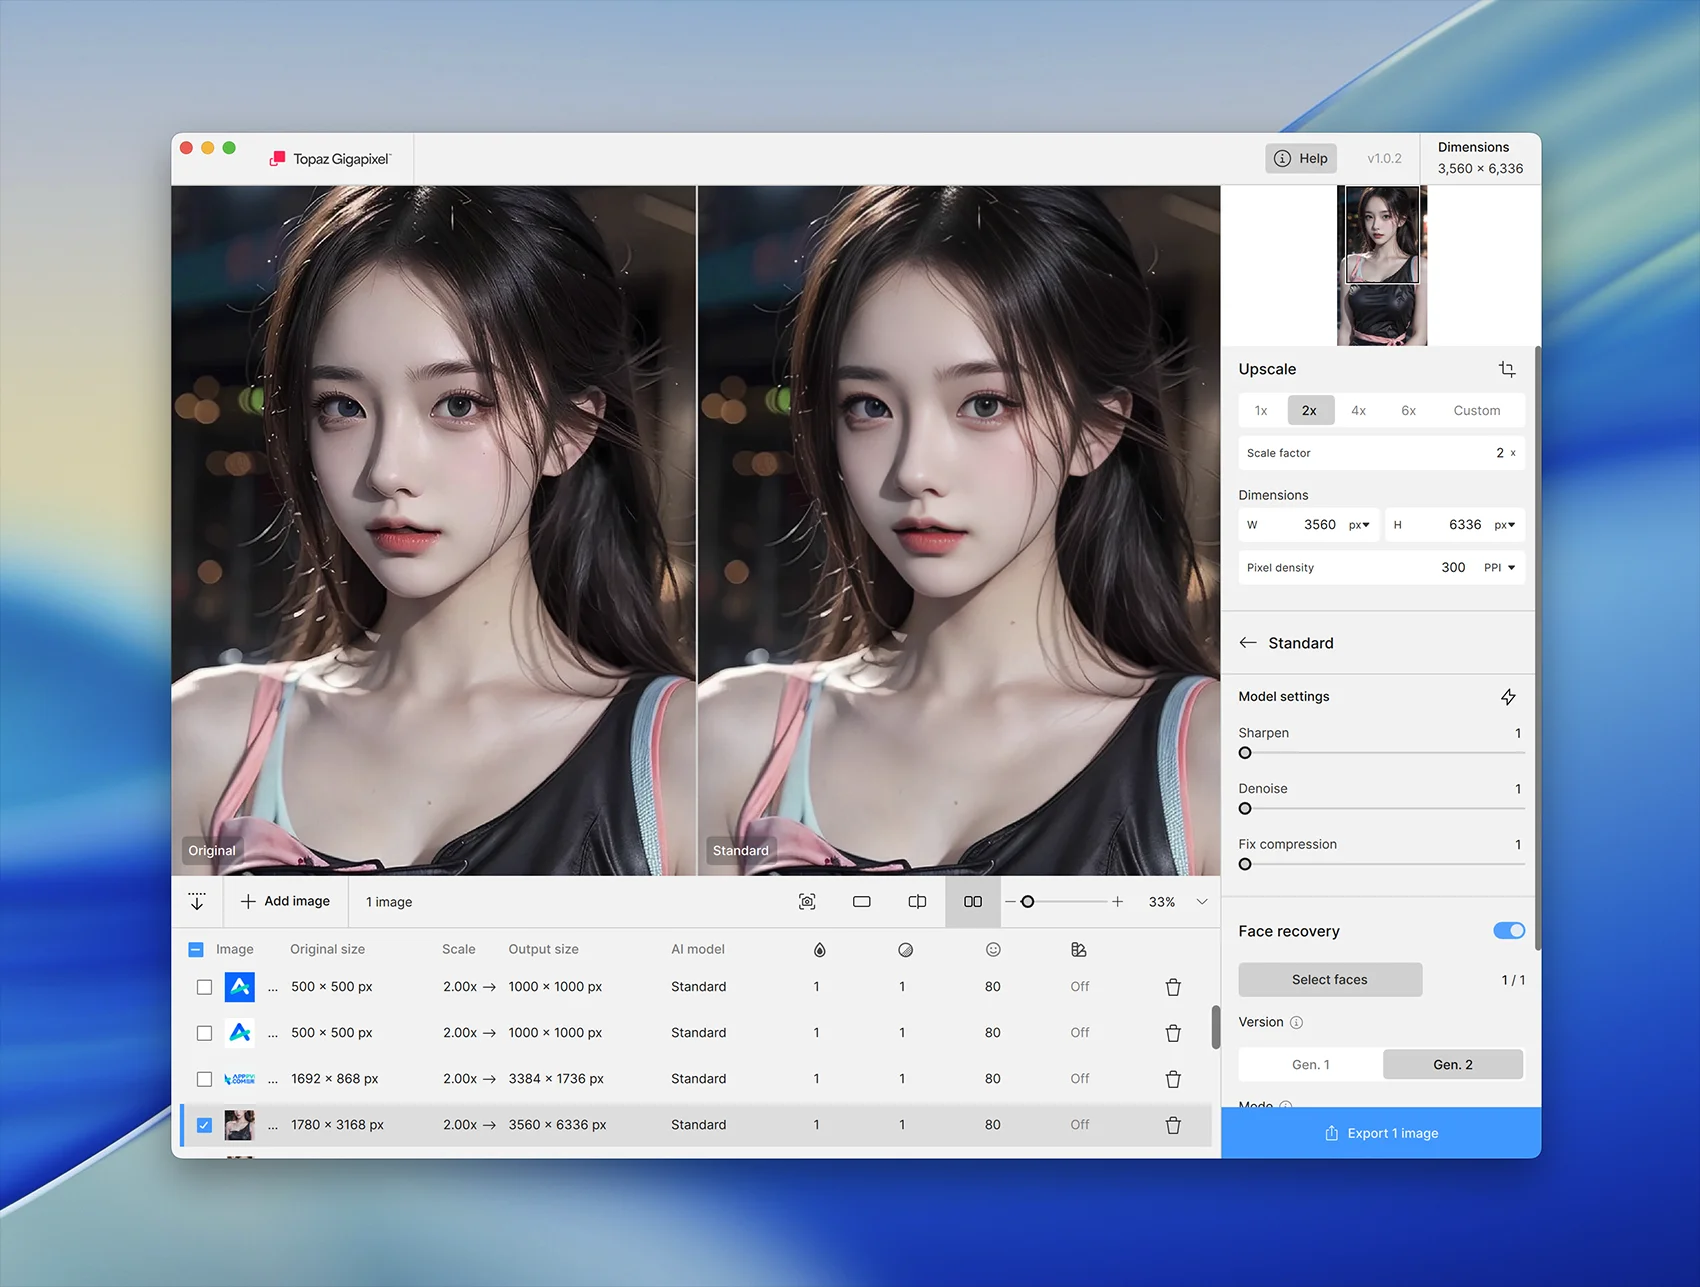This screenshot has height=1287, width=1700.
Task: Choose Gen. 2 face recovery version
Action: pos(1453,1065)
